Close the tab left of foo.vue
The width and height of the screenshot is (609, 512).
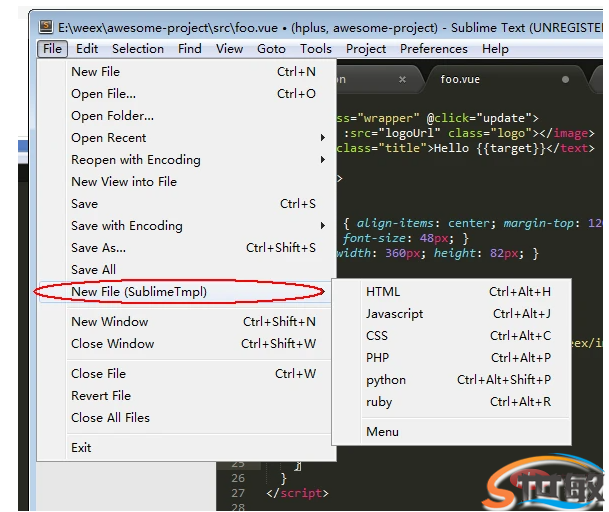point(402,79)
